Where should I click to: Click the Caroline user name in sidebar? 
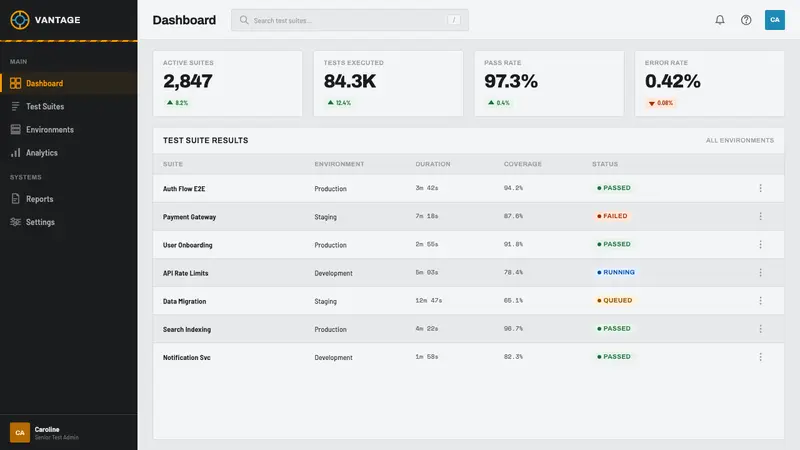pos(47,430)
